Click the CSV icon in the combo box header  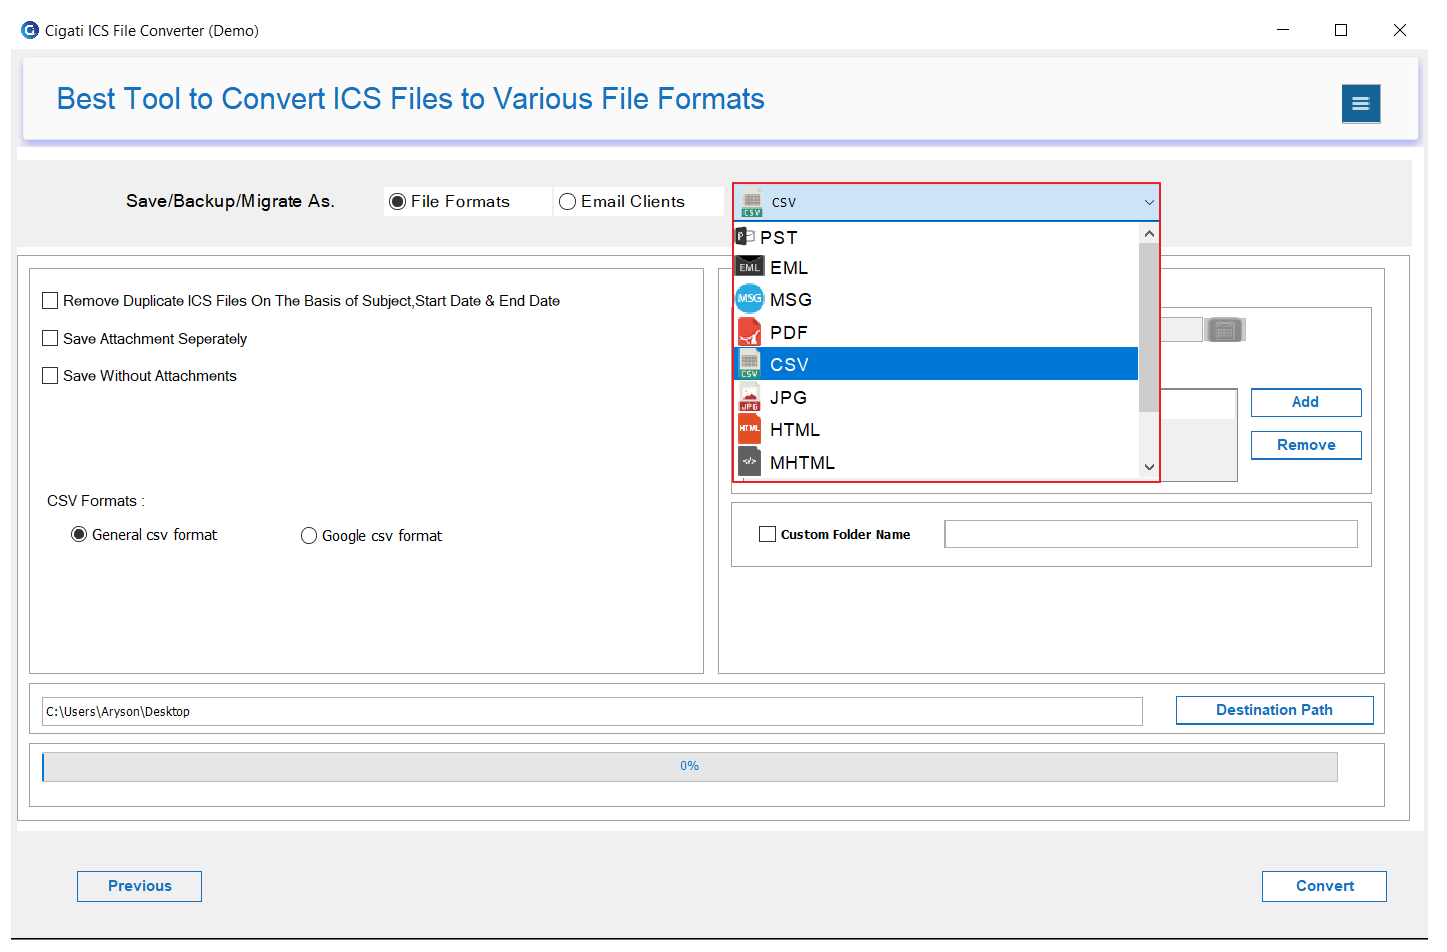tap(752, 202)
